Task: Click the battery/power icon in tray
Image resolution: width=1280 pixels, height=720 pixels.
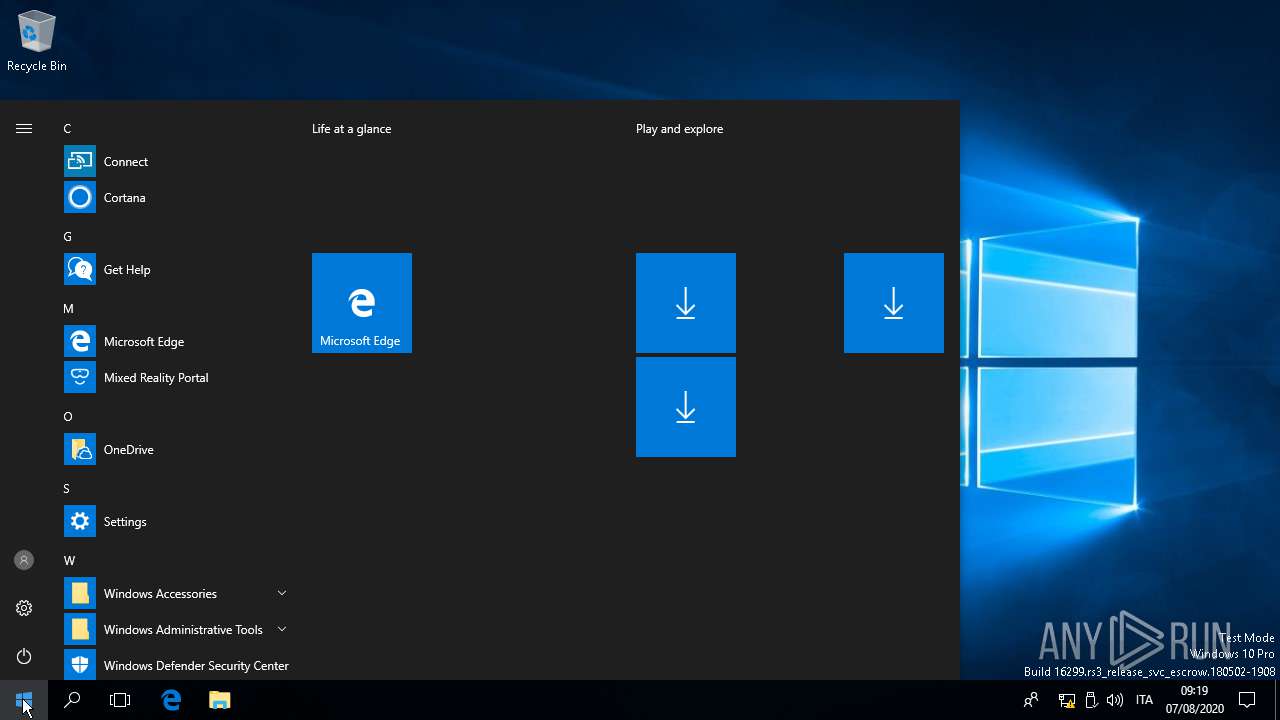Action: (x=1091, y=700)
